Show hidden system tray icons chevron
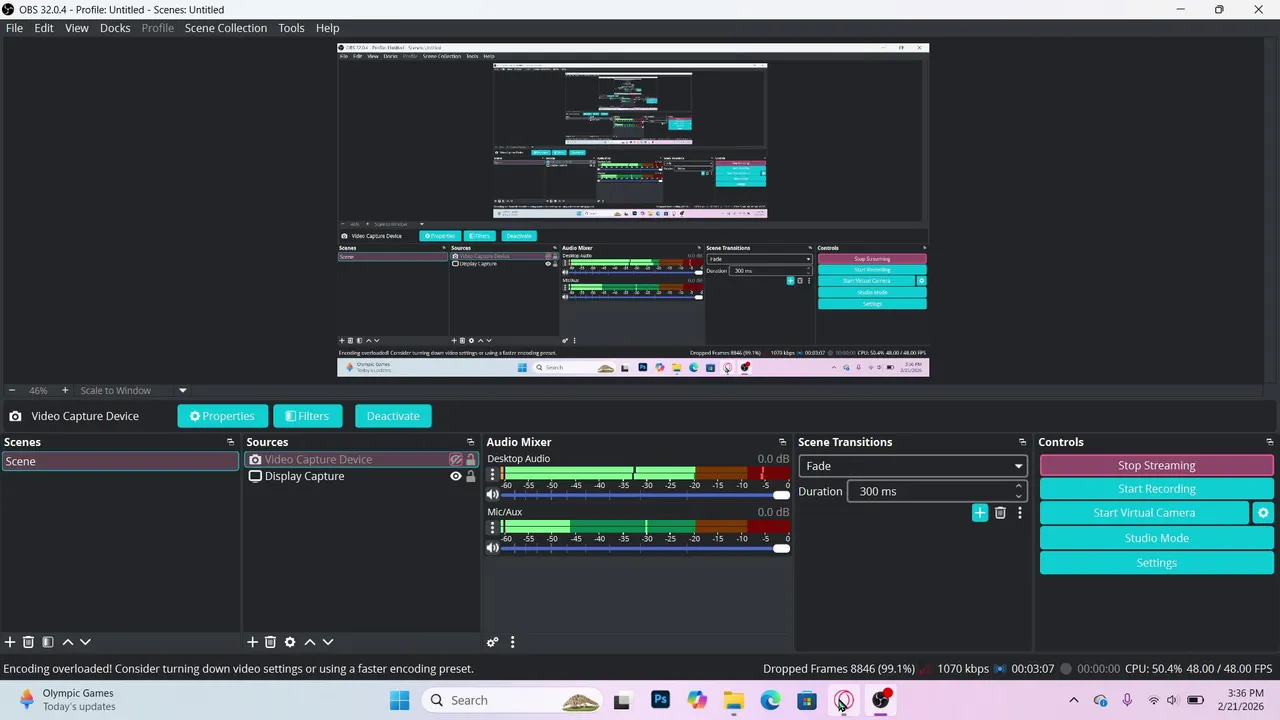 (1074, 700)
